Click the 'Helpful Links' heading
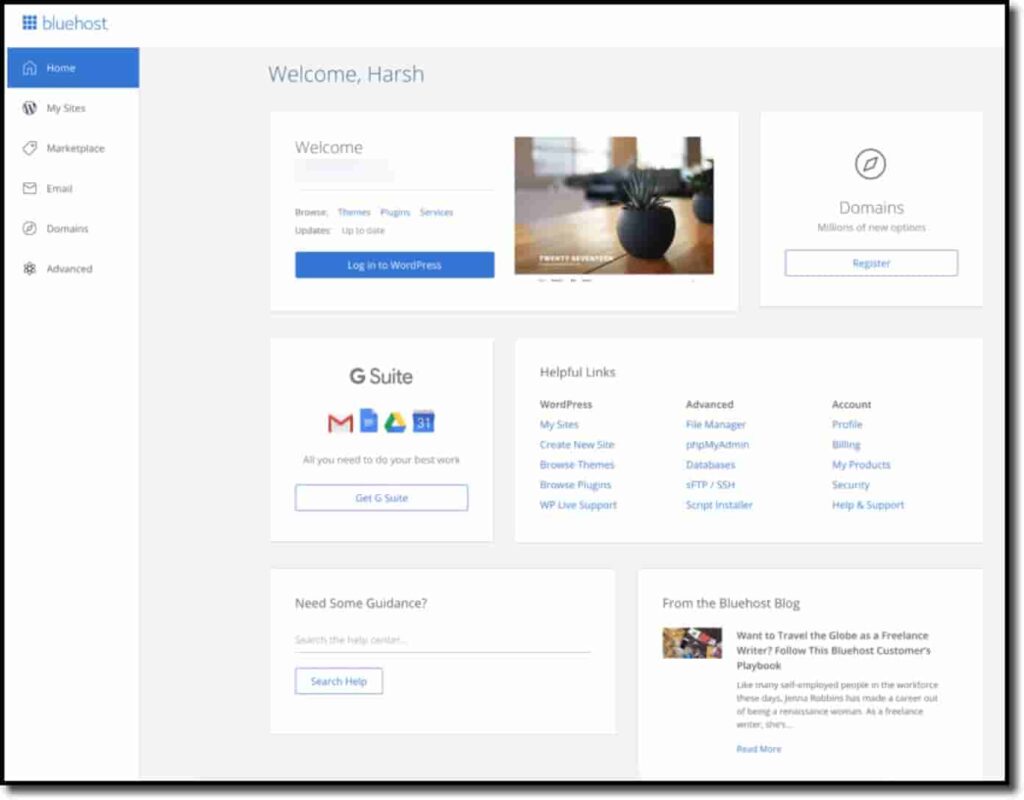The width and height of the screenshot is (1024, 800). [x=577, y=372]
